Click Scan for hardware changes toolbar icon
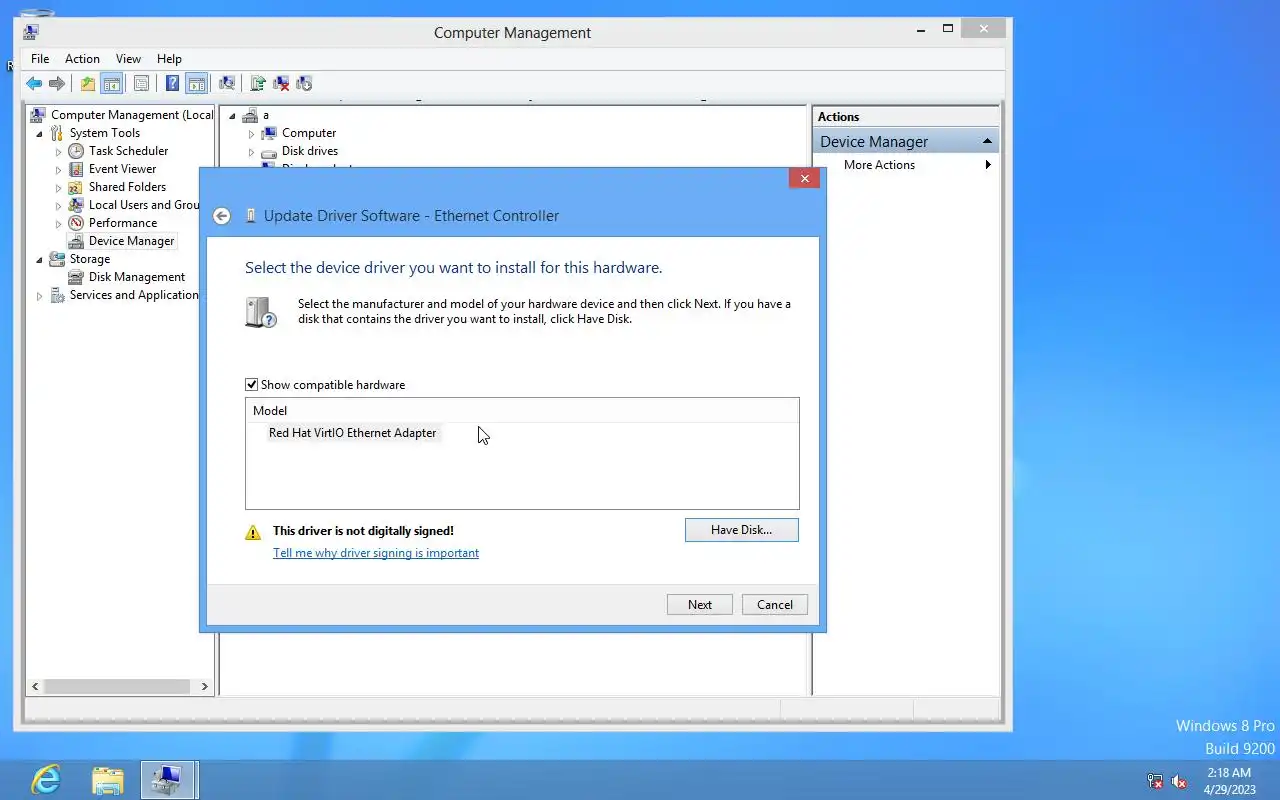 coord(227,84)
